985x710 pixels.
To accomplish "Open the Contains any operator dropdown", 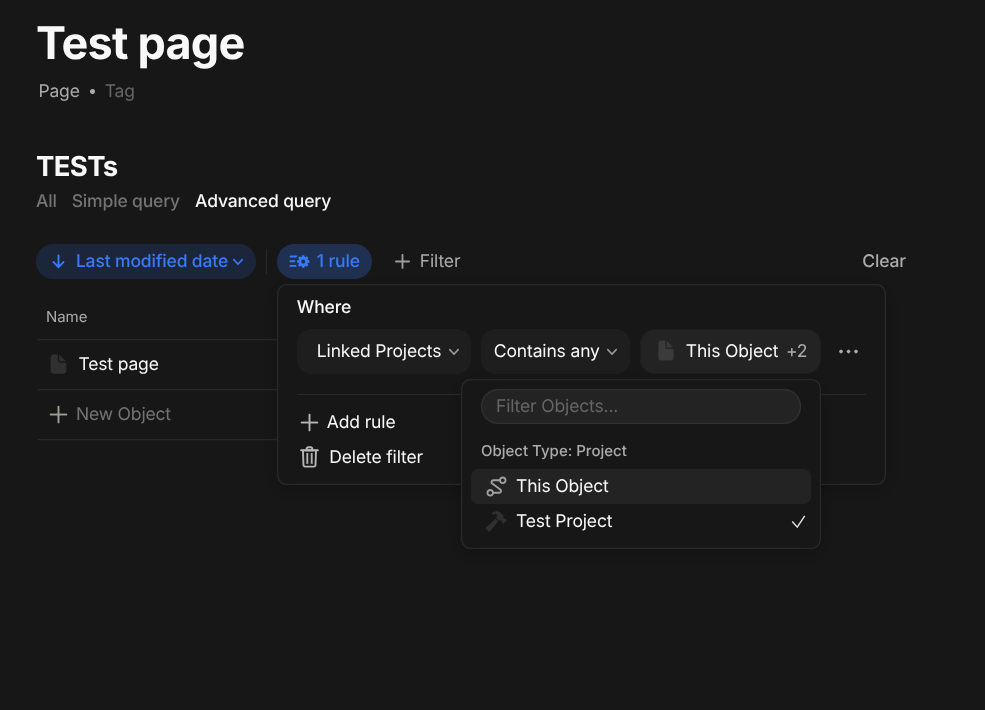I will click(555, 351).
